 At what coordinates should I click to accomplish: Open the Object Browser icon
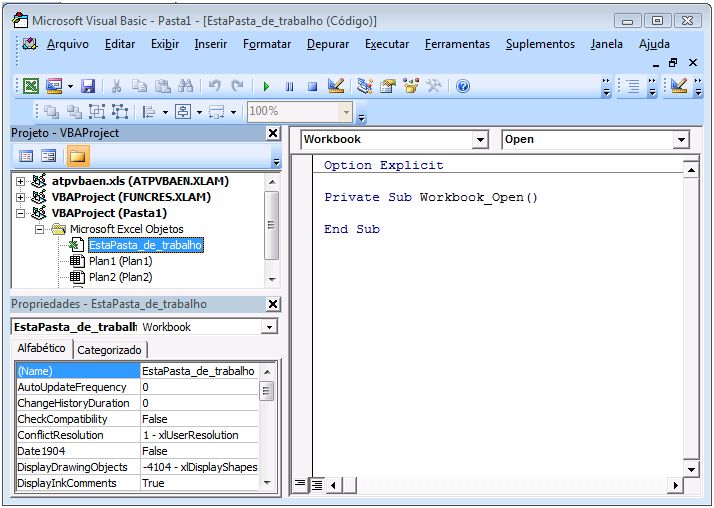coord(411,86)
